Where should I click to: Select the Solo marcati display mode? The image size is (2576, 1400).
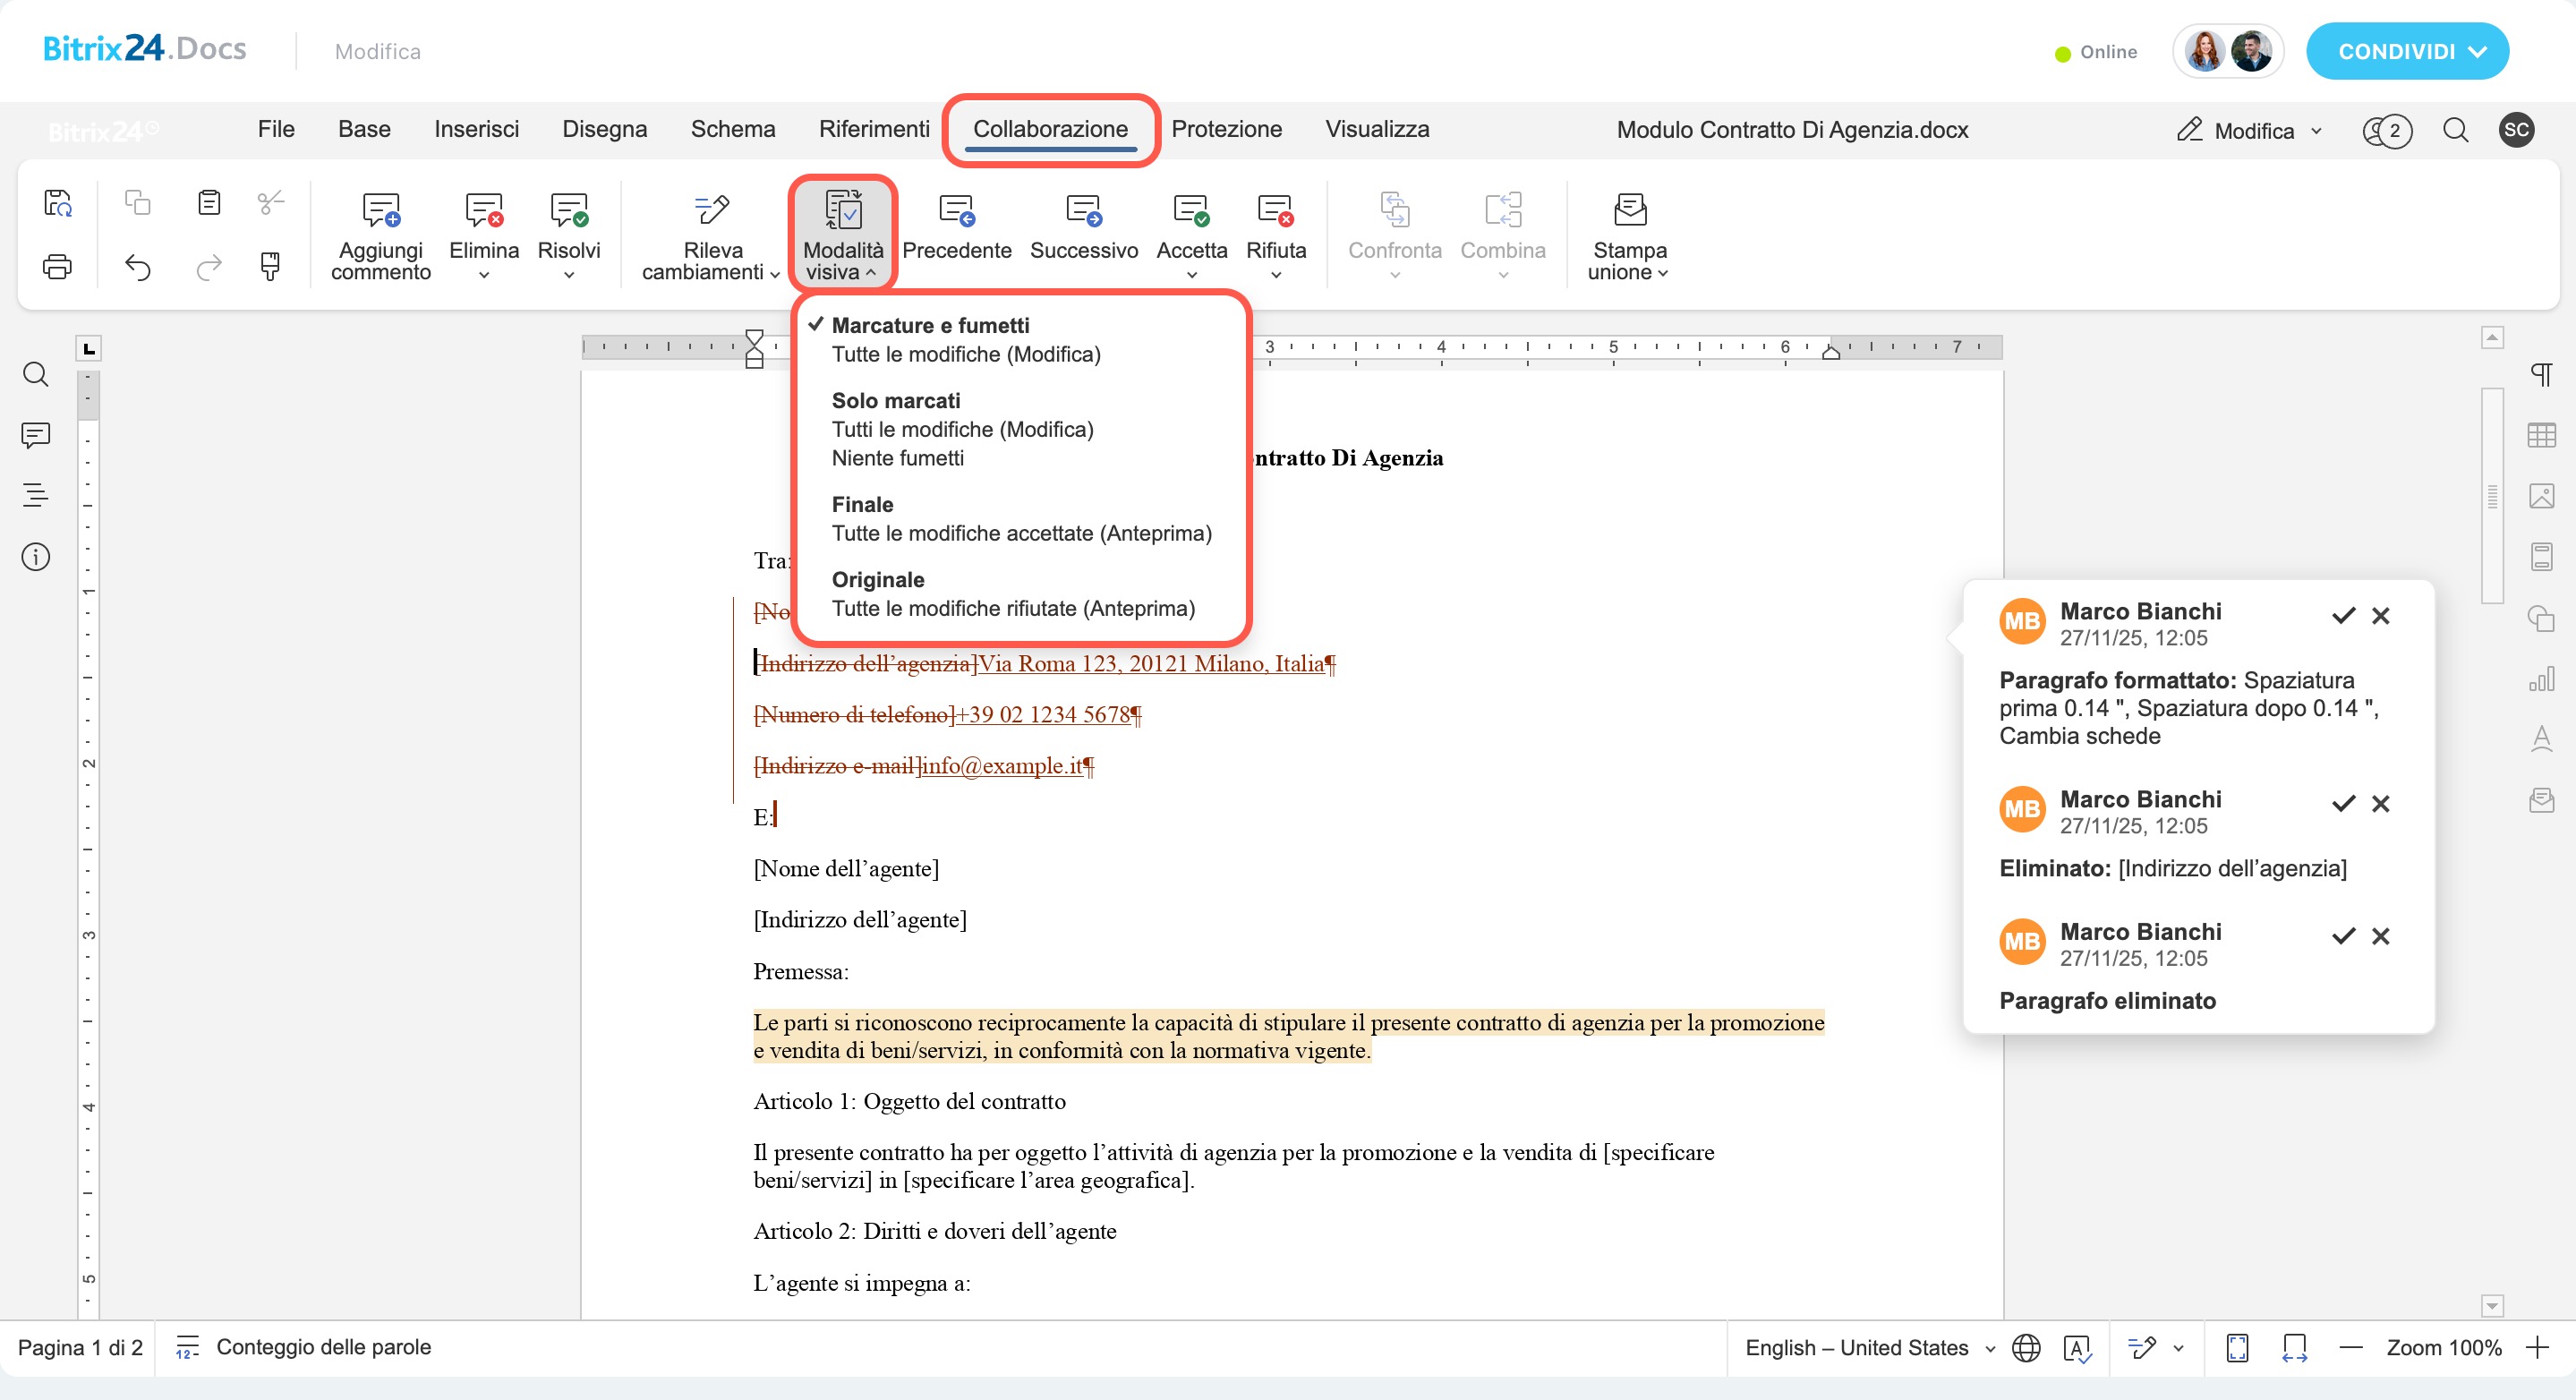coord(895,401)
